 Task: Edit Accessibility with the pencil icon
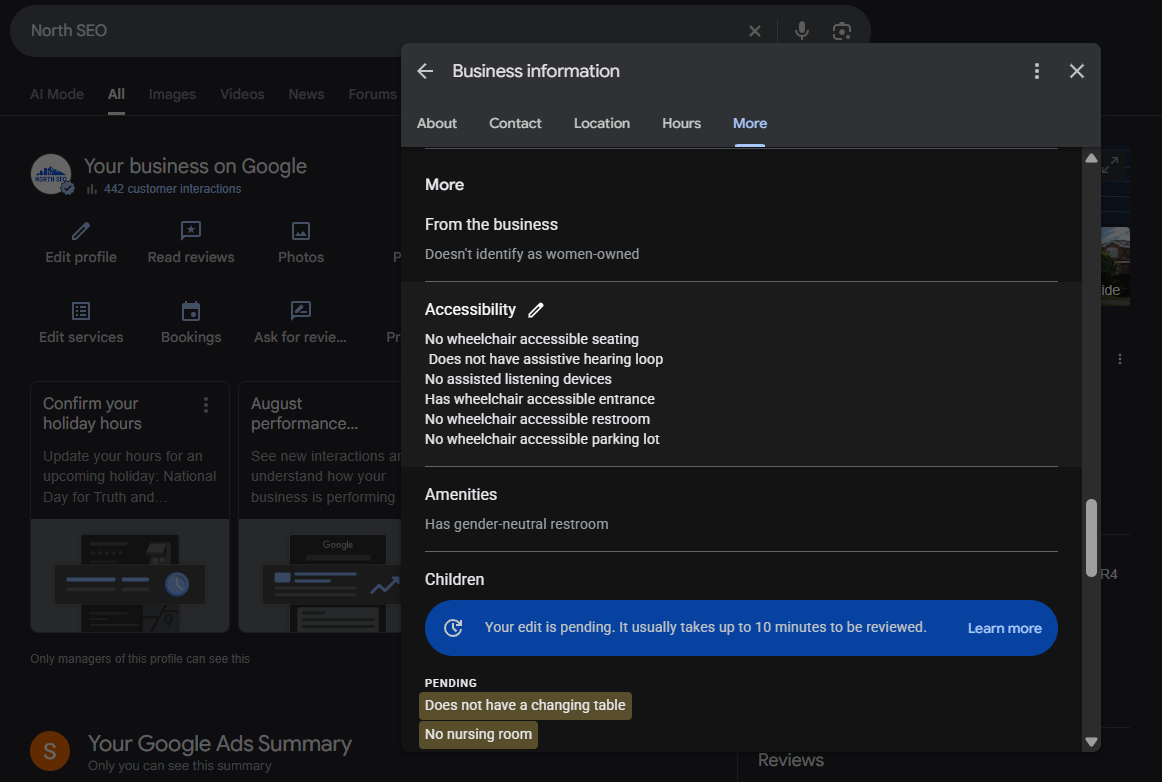536,310
